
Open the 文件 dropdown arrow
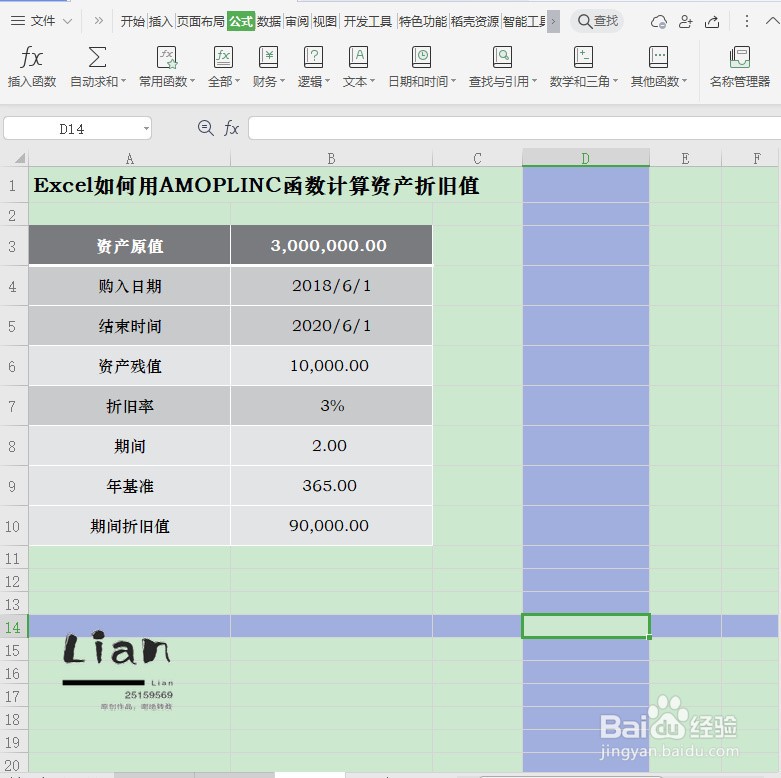coord(67,21)
